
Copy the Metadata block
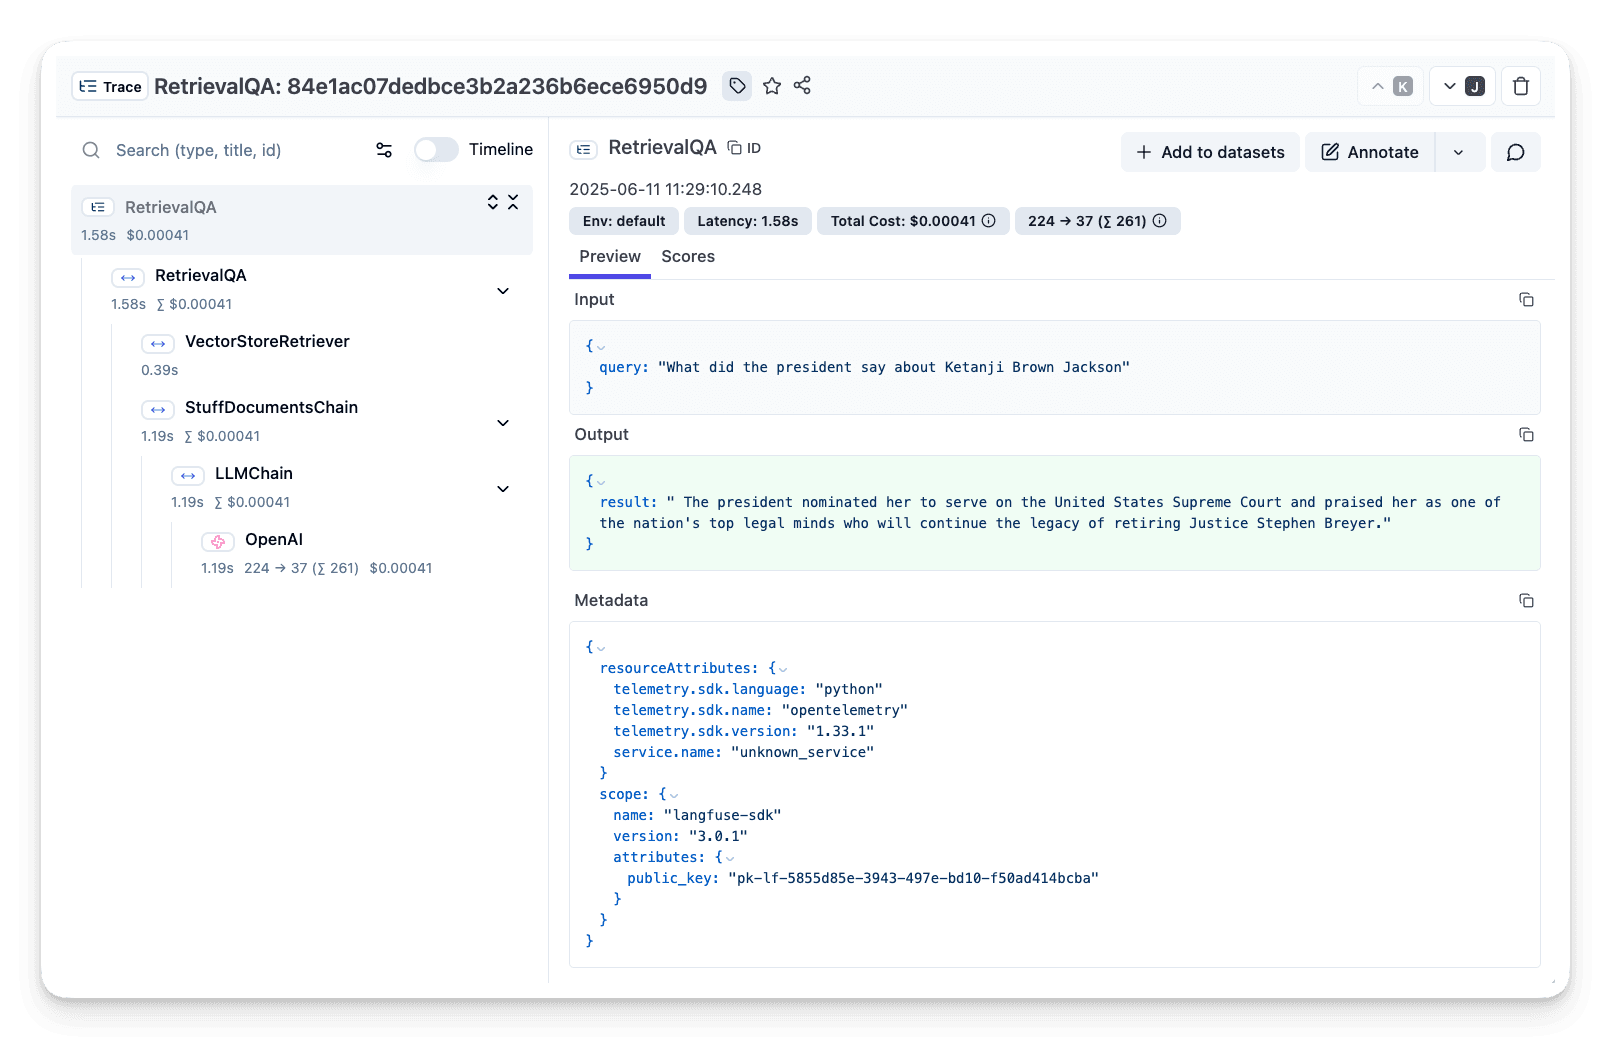pos(1527,600)
